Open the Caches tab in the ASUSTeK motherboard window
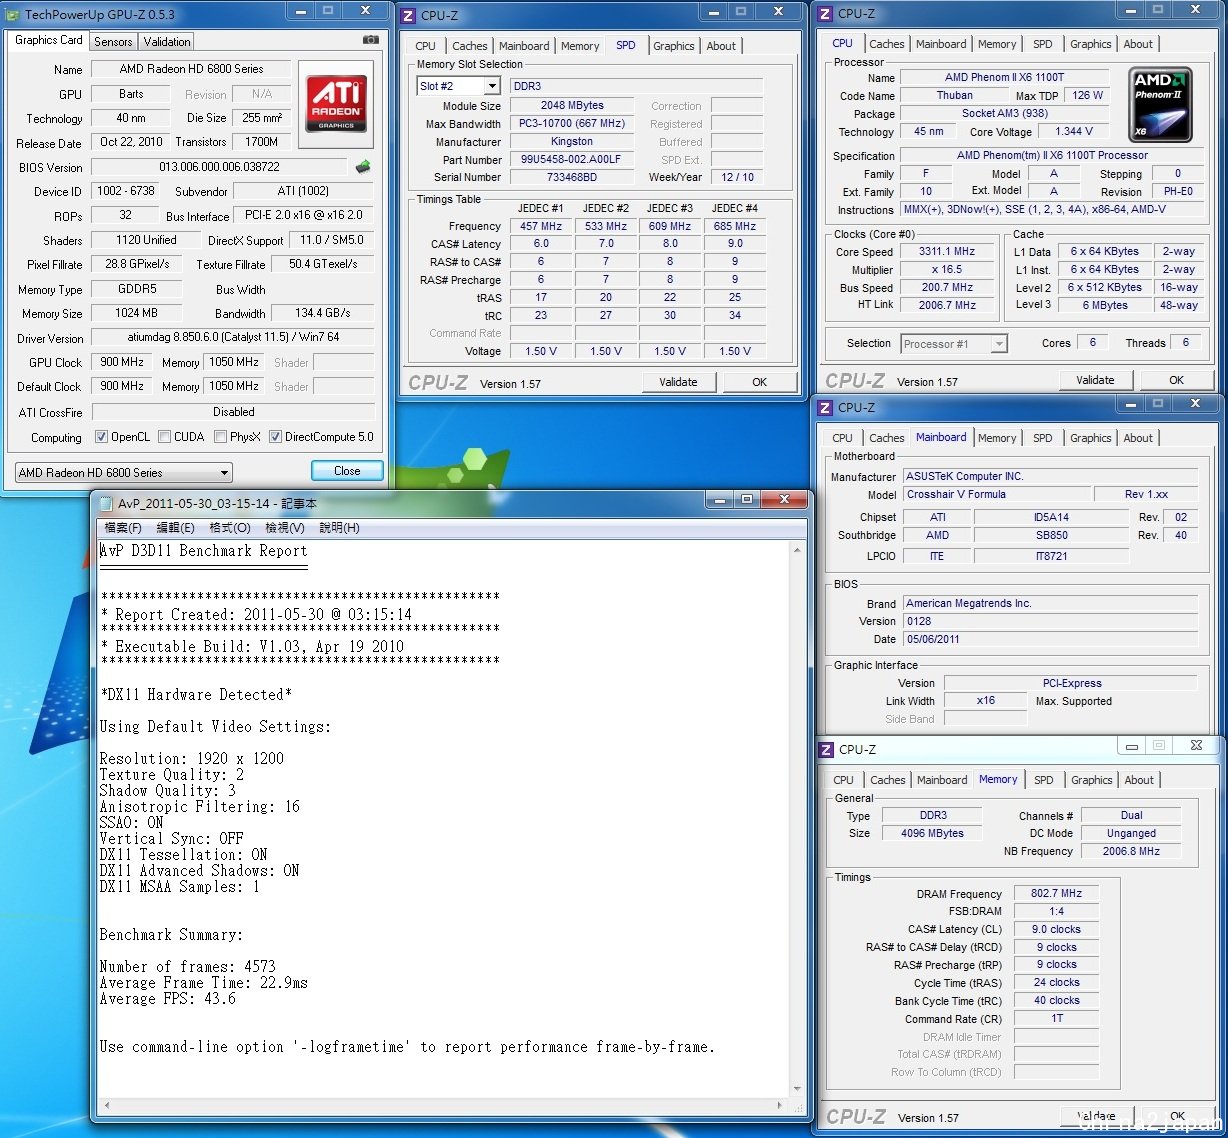1228x1138 pixels. (x=887, y=438)
